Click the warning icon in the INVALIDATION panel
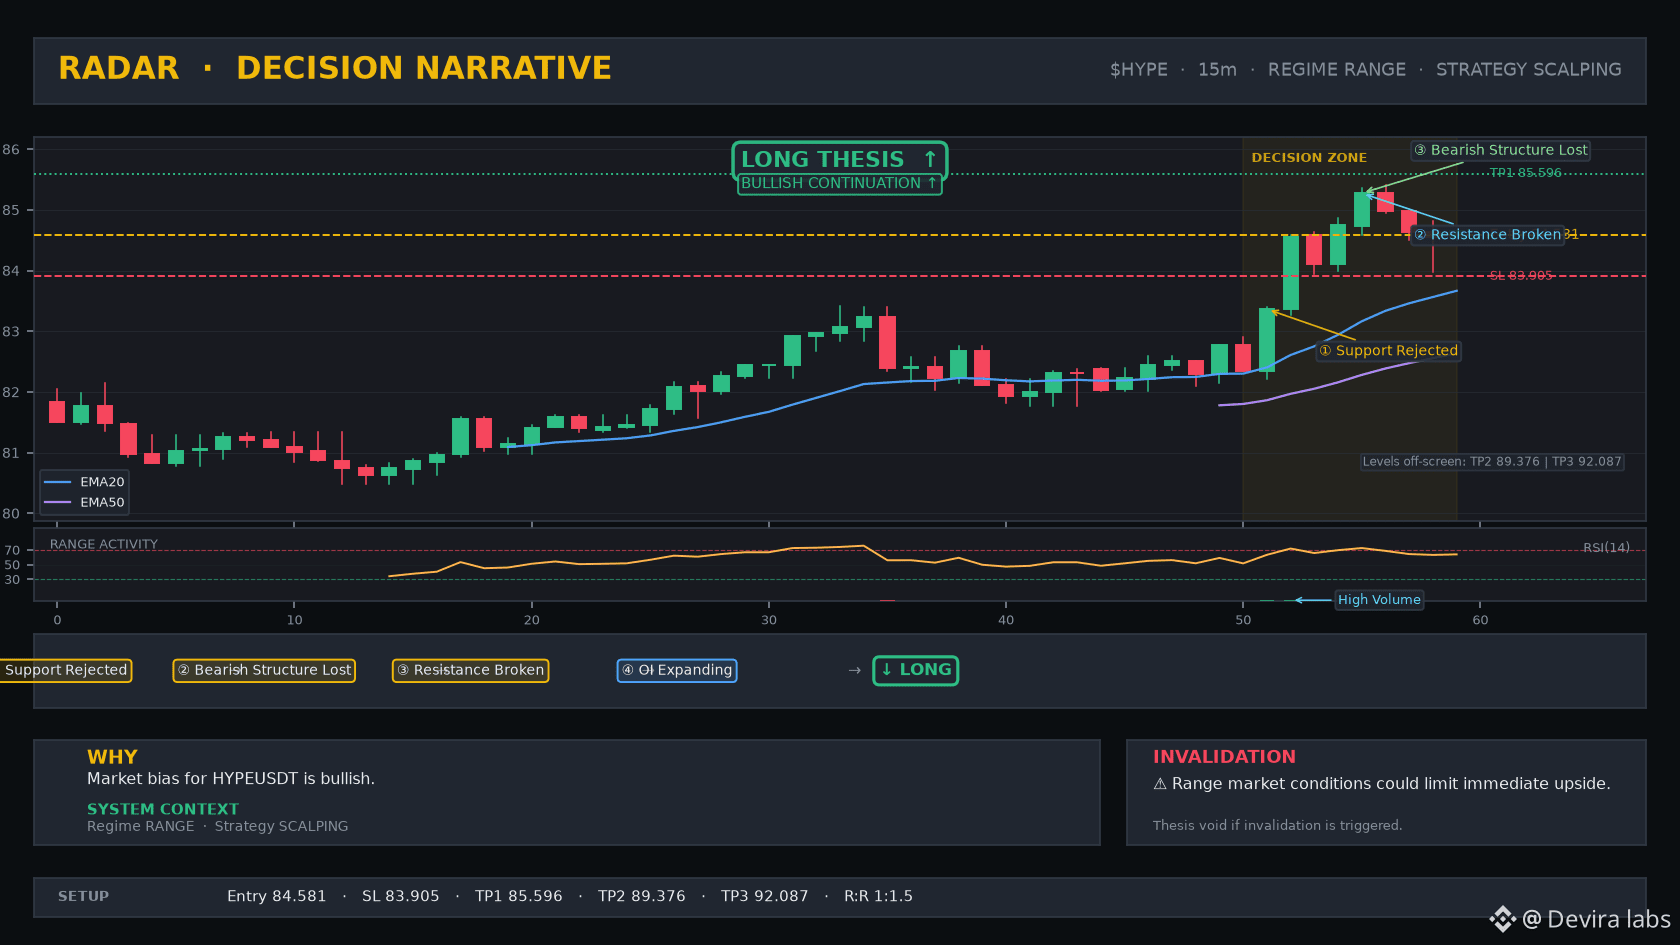 click(1160, 784)
